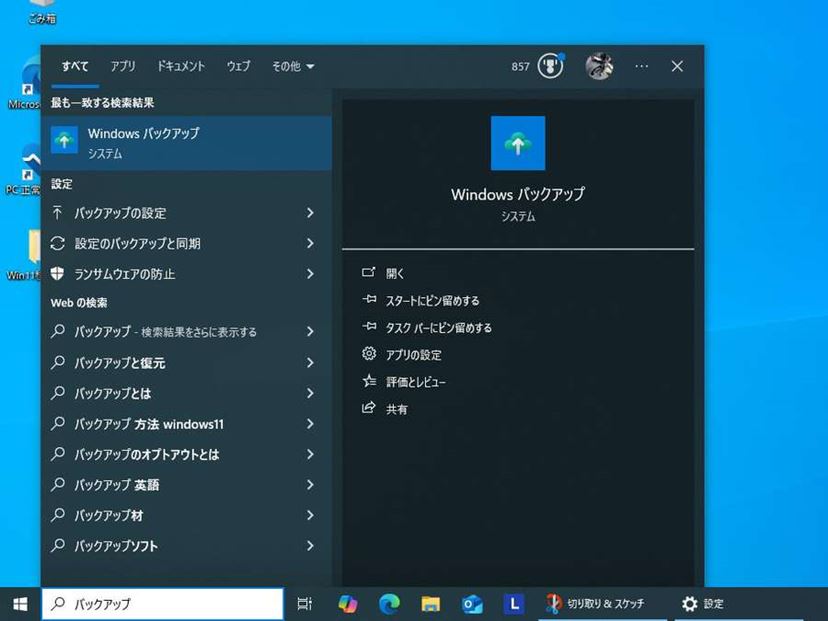Open Outlook from the taskbar
The height and width of the screenshot is (621, 828).
[471, 603]
